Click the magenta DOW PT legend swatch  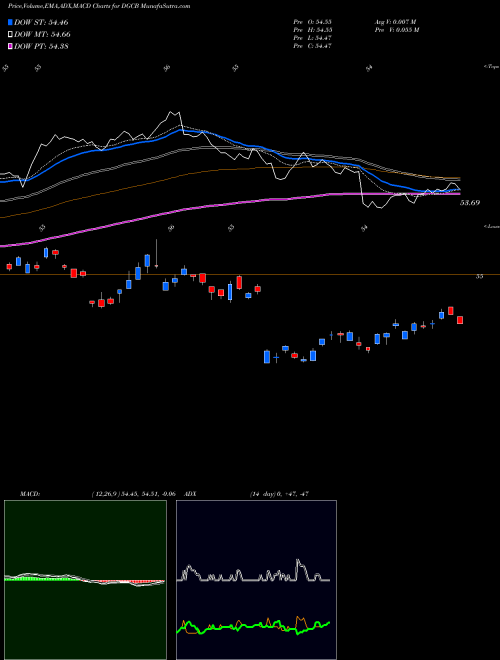coord(11,46)
